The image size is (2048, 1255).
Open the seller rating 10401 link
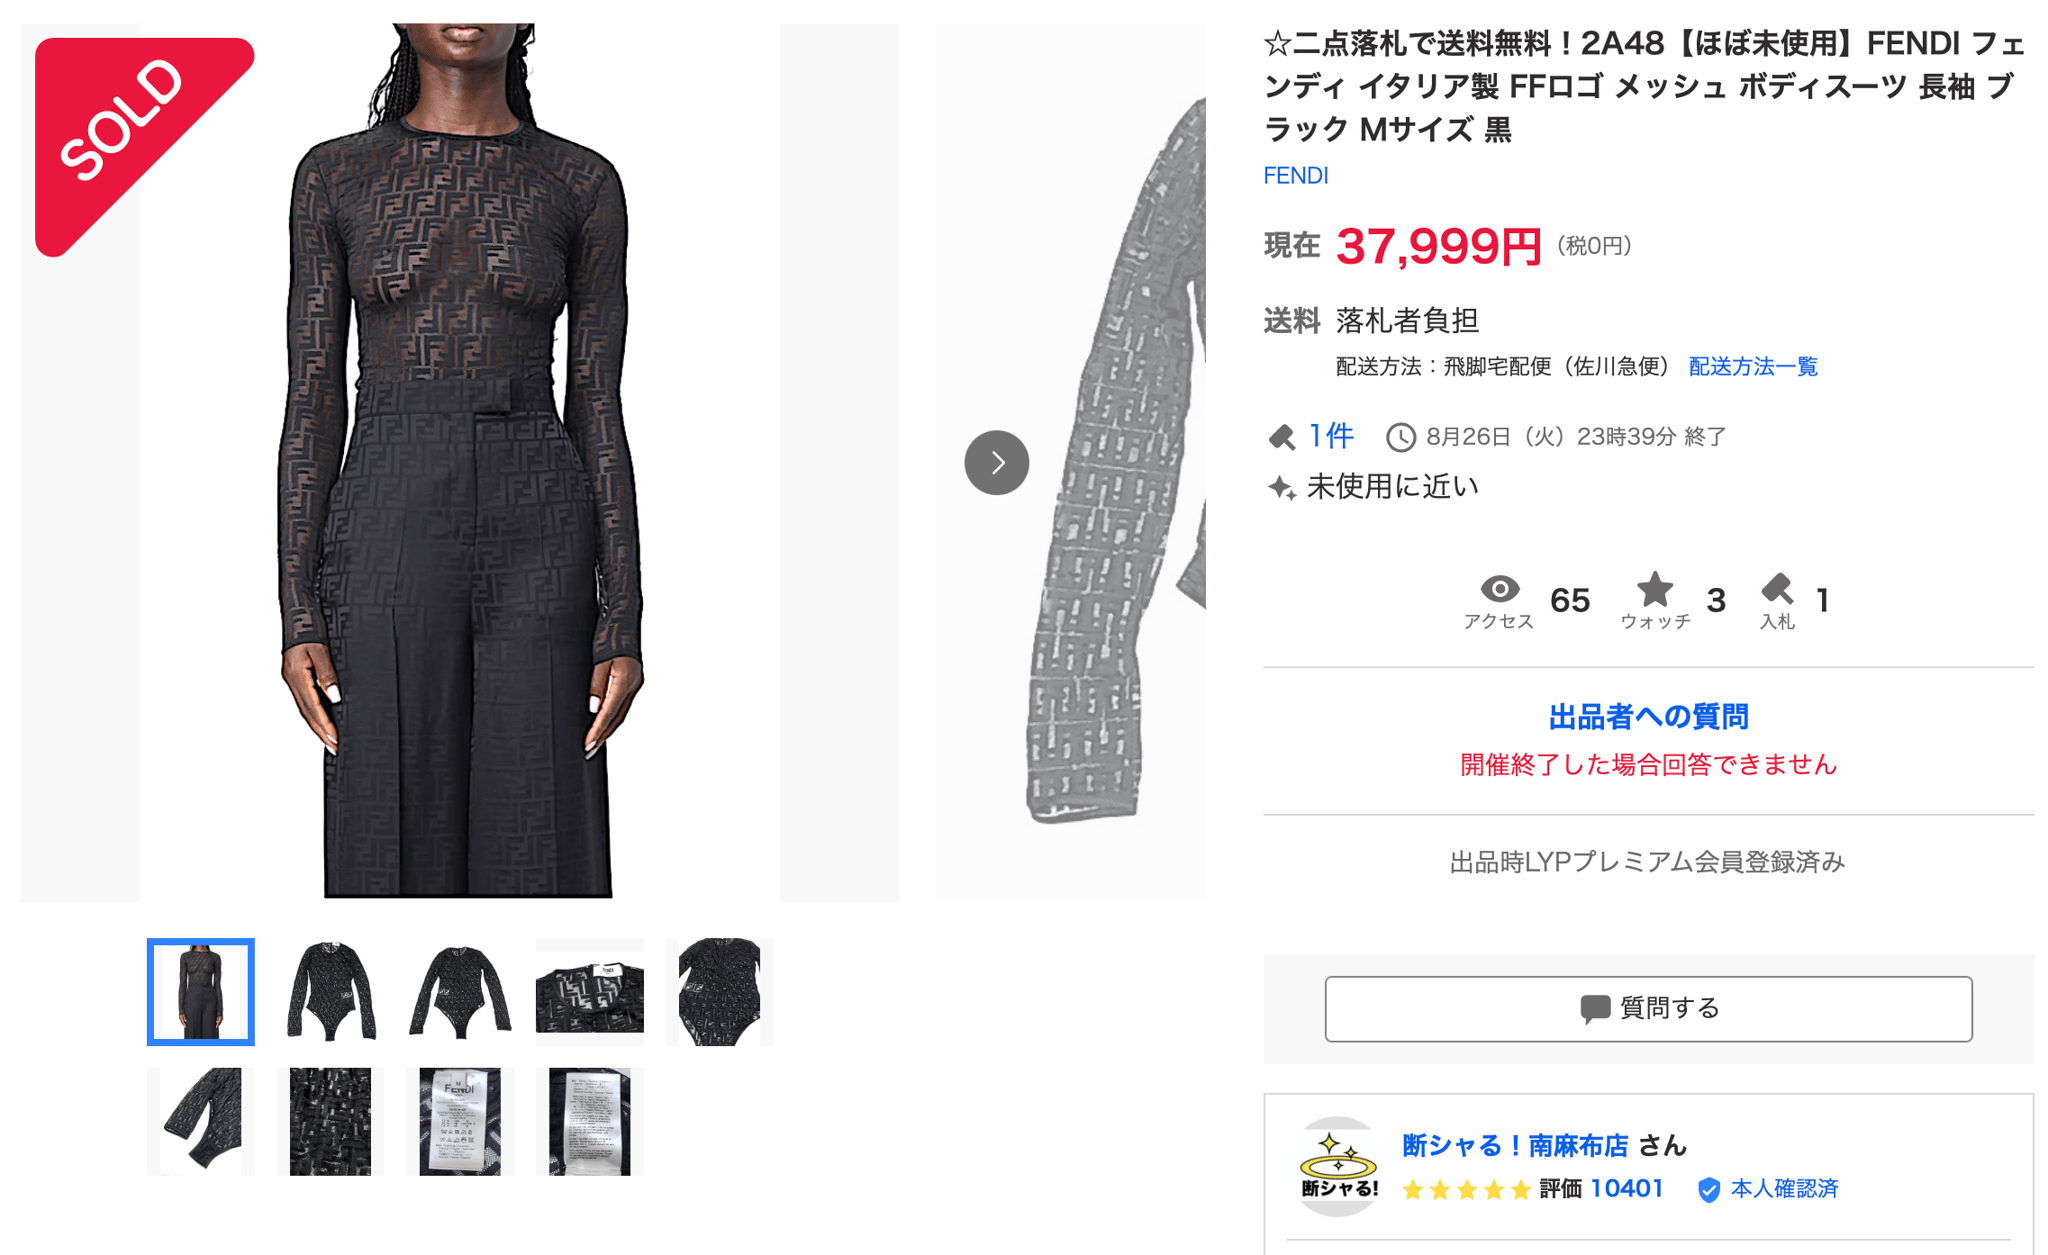pos(1626,1189)
